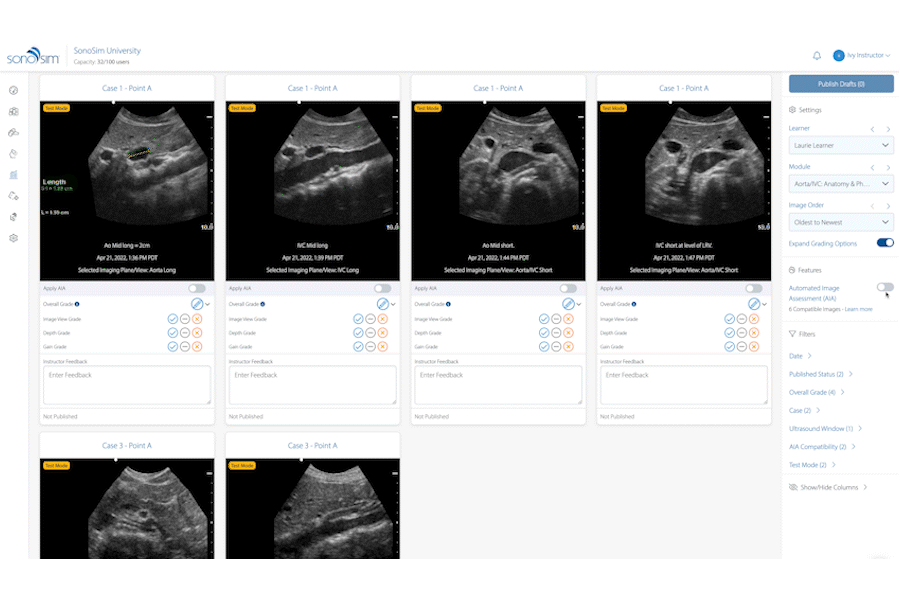
Task: Enable Automated Image Assessment (AIA) feature
Action: tap(885, 287)
